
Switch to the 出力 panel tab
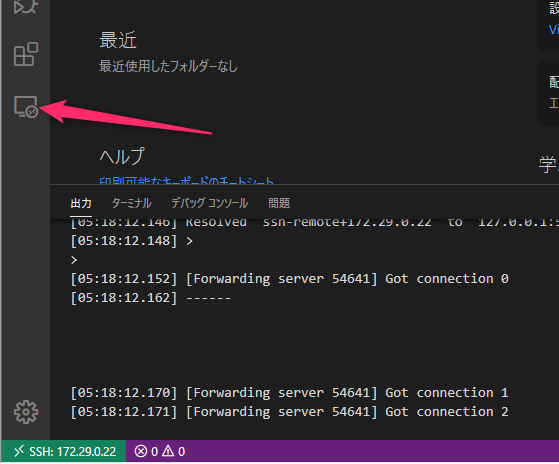(81, 203)
